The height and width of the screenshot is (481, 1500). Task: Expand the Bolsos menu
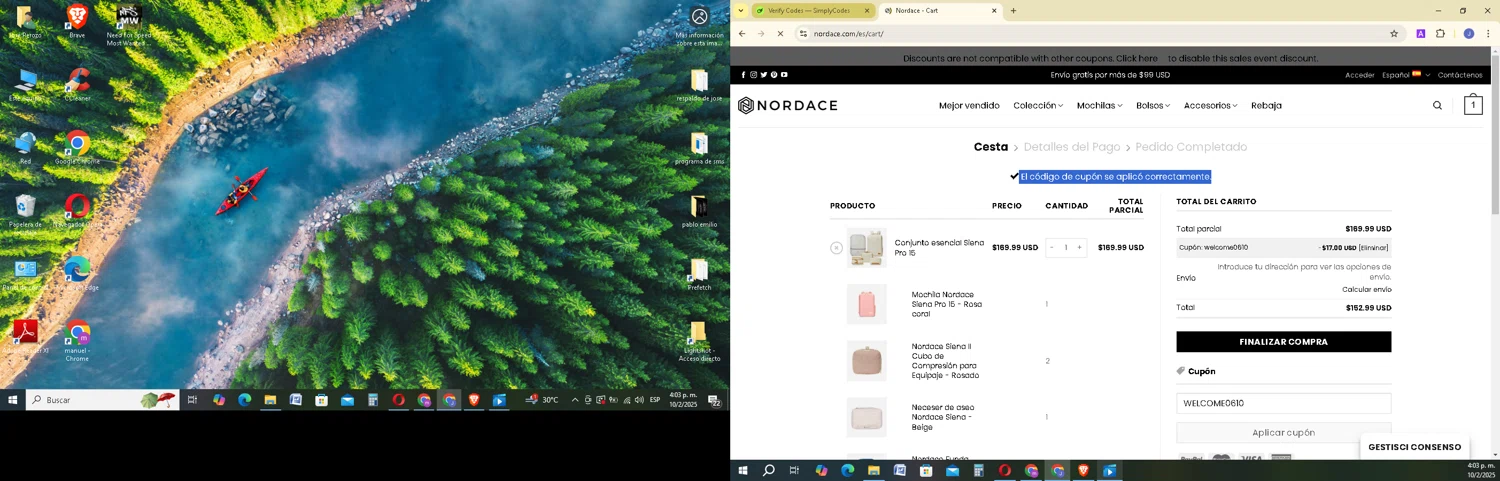pyautogui.click(x=1153, y=105)
